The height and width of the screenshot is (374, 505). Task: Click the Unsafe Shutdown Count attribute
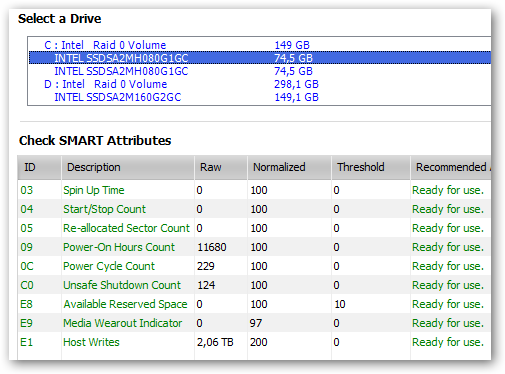pyautogui.click(x=122, y=285)
